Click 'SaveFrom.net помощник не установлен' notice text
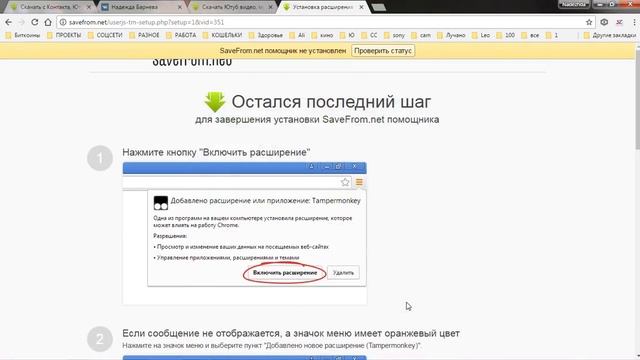Screen dimensions: 640x360 point(282,51)
